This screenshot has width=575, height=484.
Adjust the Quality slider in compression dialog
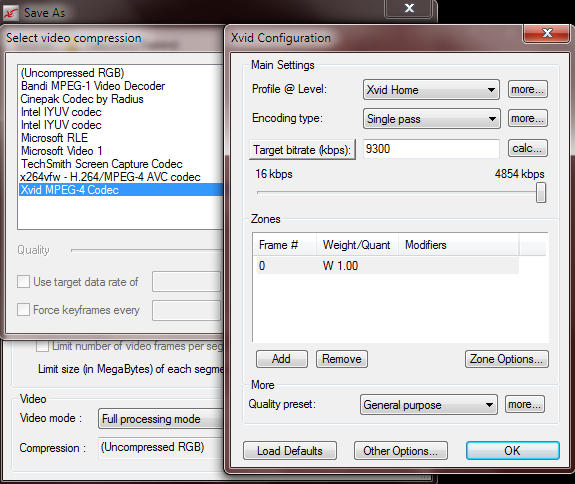point(147,250)
